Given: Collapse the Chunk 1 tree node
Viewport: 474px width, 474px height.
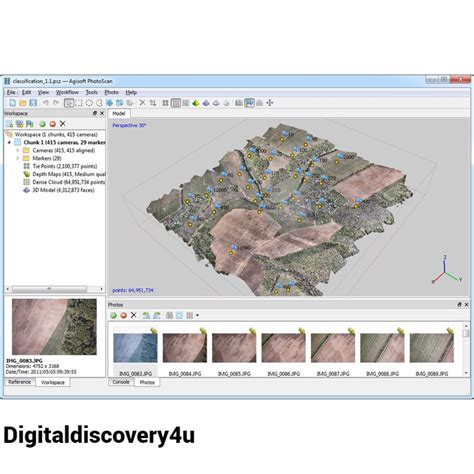Looking at the screenshot, I should pyautogui.click(x=9, y=142).
